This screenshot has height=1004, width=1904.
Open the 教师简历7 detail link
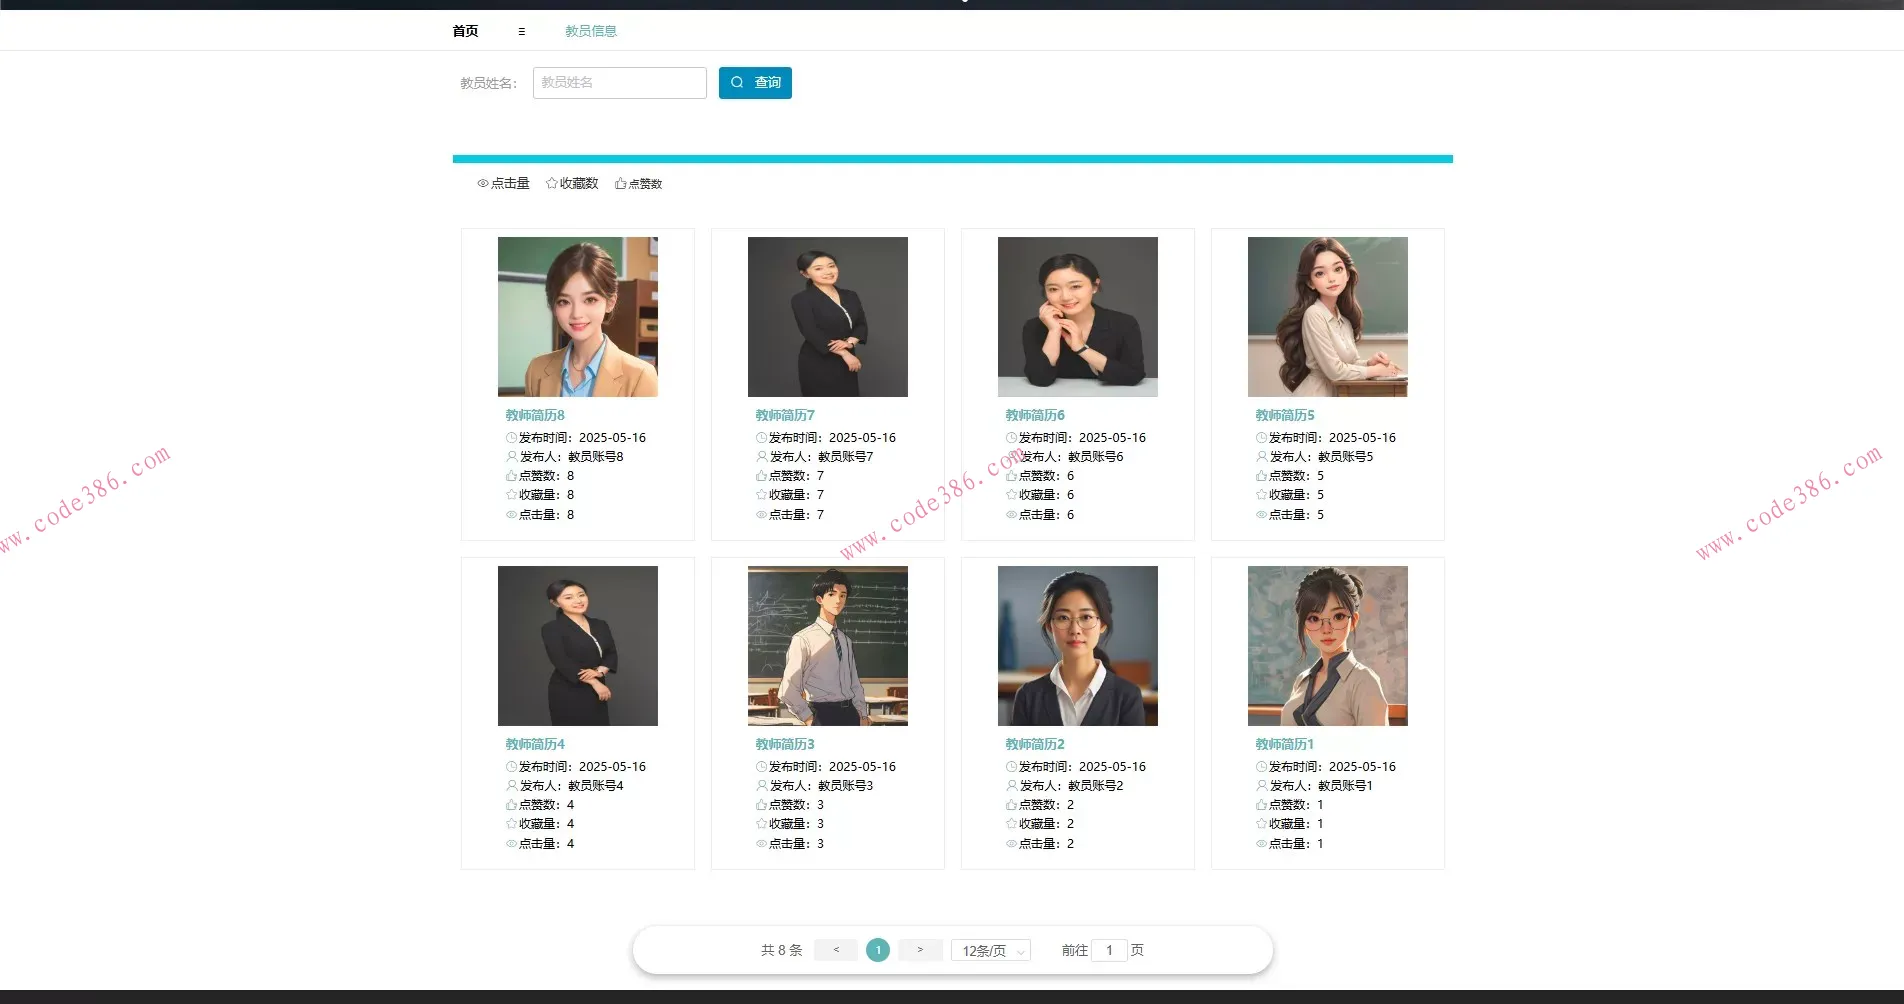point(784,414)
